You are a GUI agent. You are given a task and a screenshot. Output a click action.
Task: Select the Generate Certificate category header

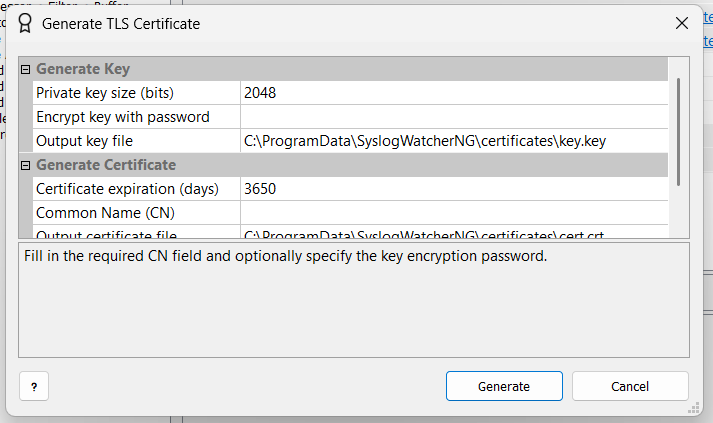(x=106, y=165)
